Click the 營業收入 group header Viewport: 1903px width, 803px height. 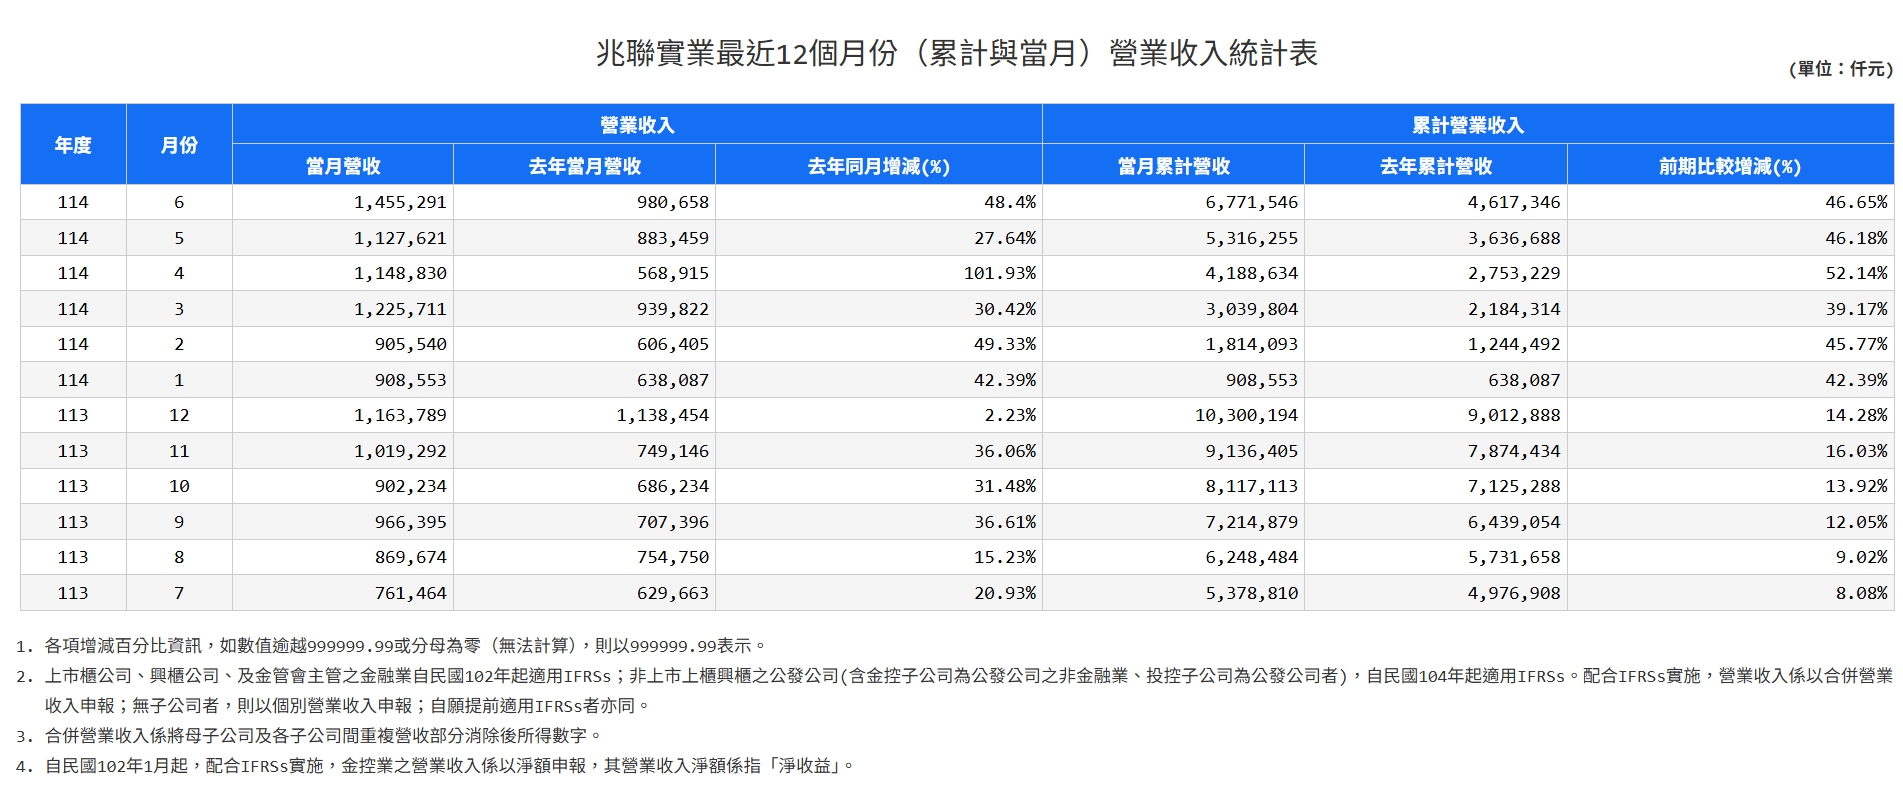[637, 125]
